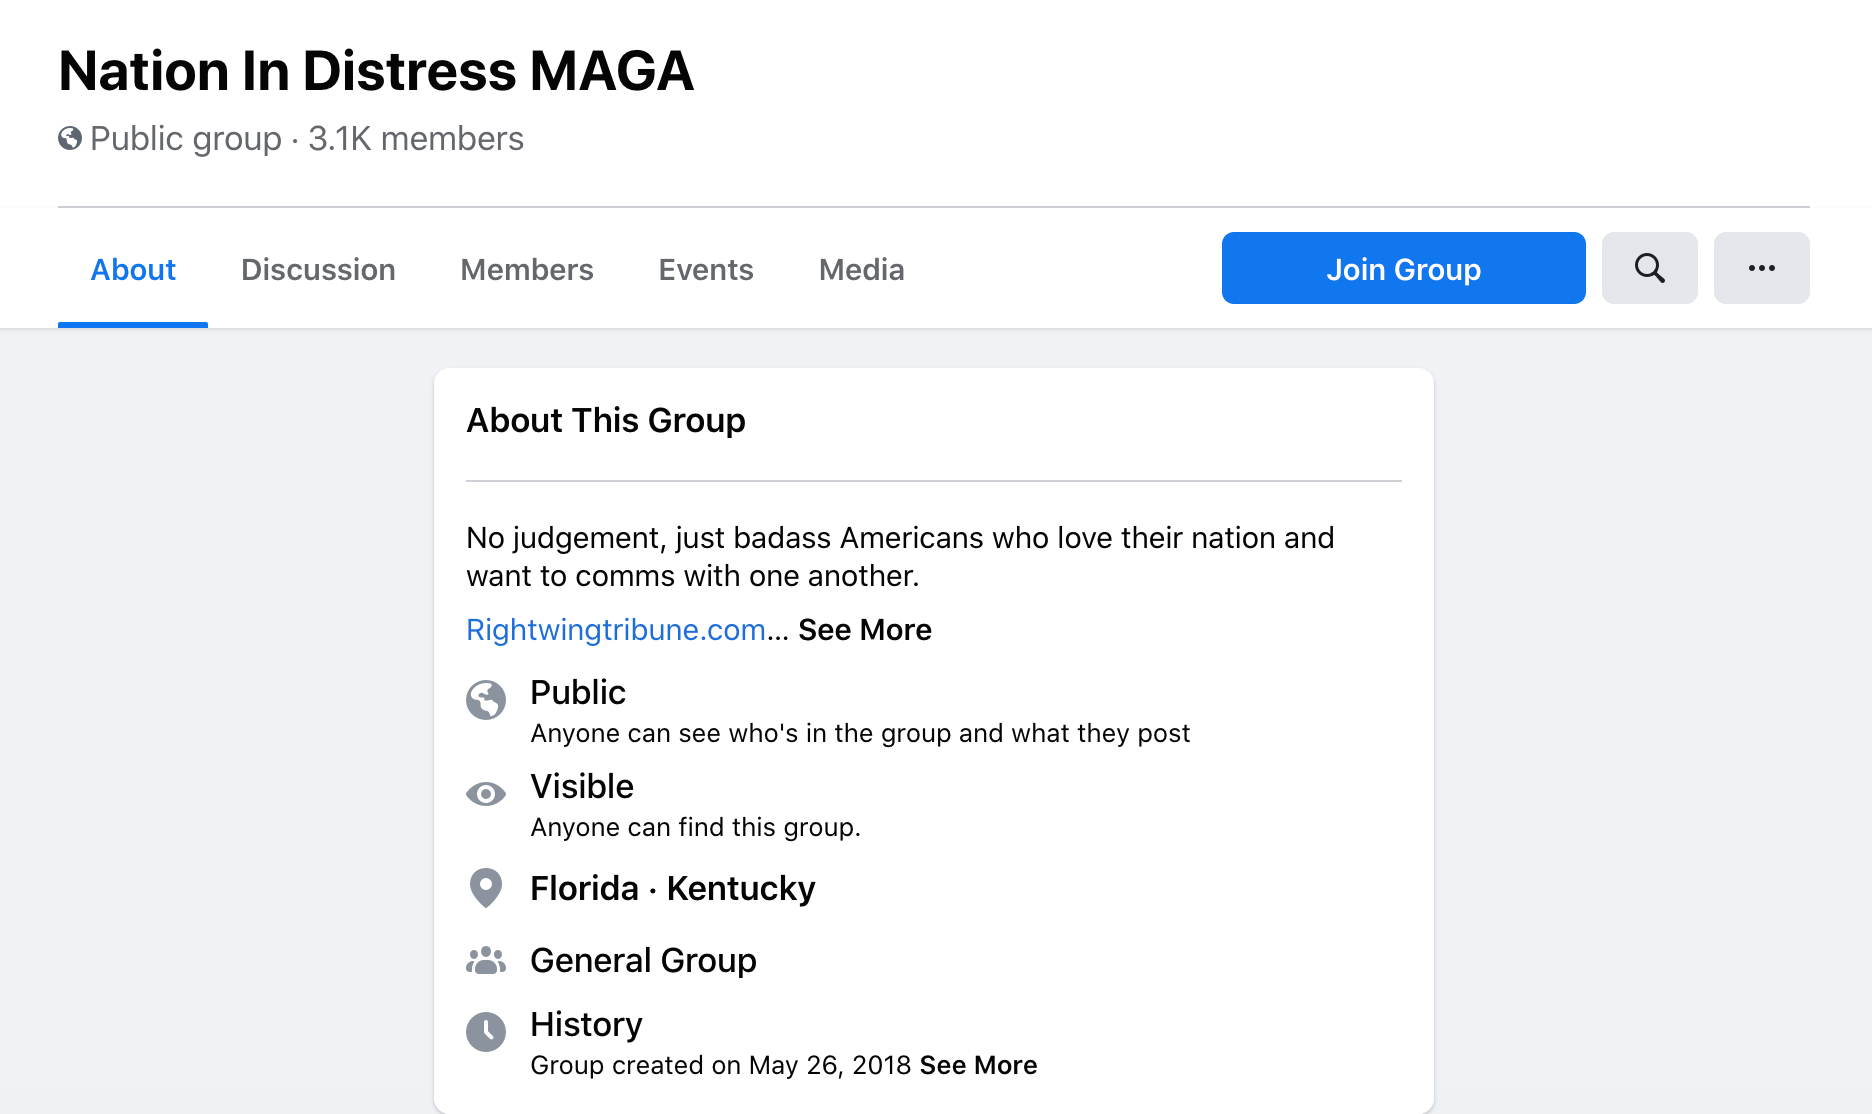Expand group creation details via History See More
The image size is (1872, 1114).
(x=978, y=1065)
